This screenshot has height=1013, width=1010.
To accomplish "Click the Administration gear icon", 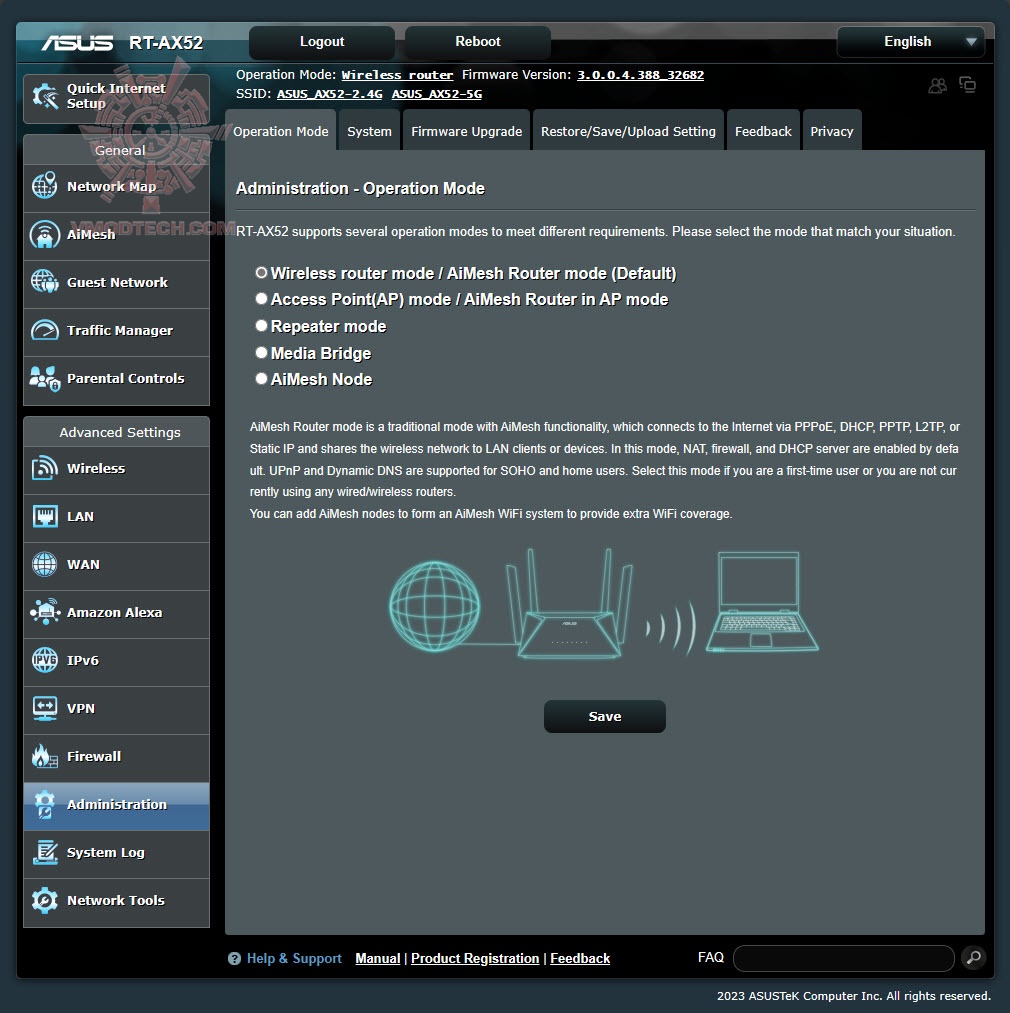I will pyautogui.click(x=45, y=804).
